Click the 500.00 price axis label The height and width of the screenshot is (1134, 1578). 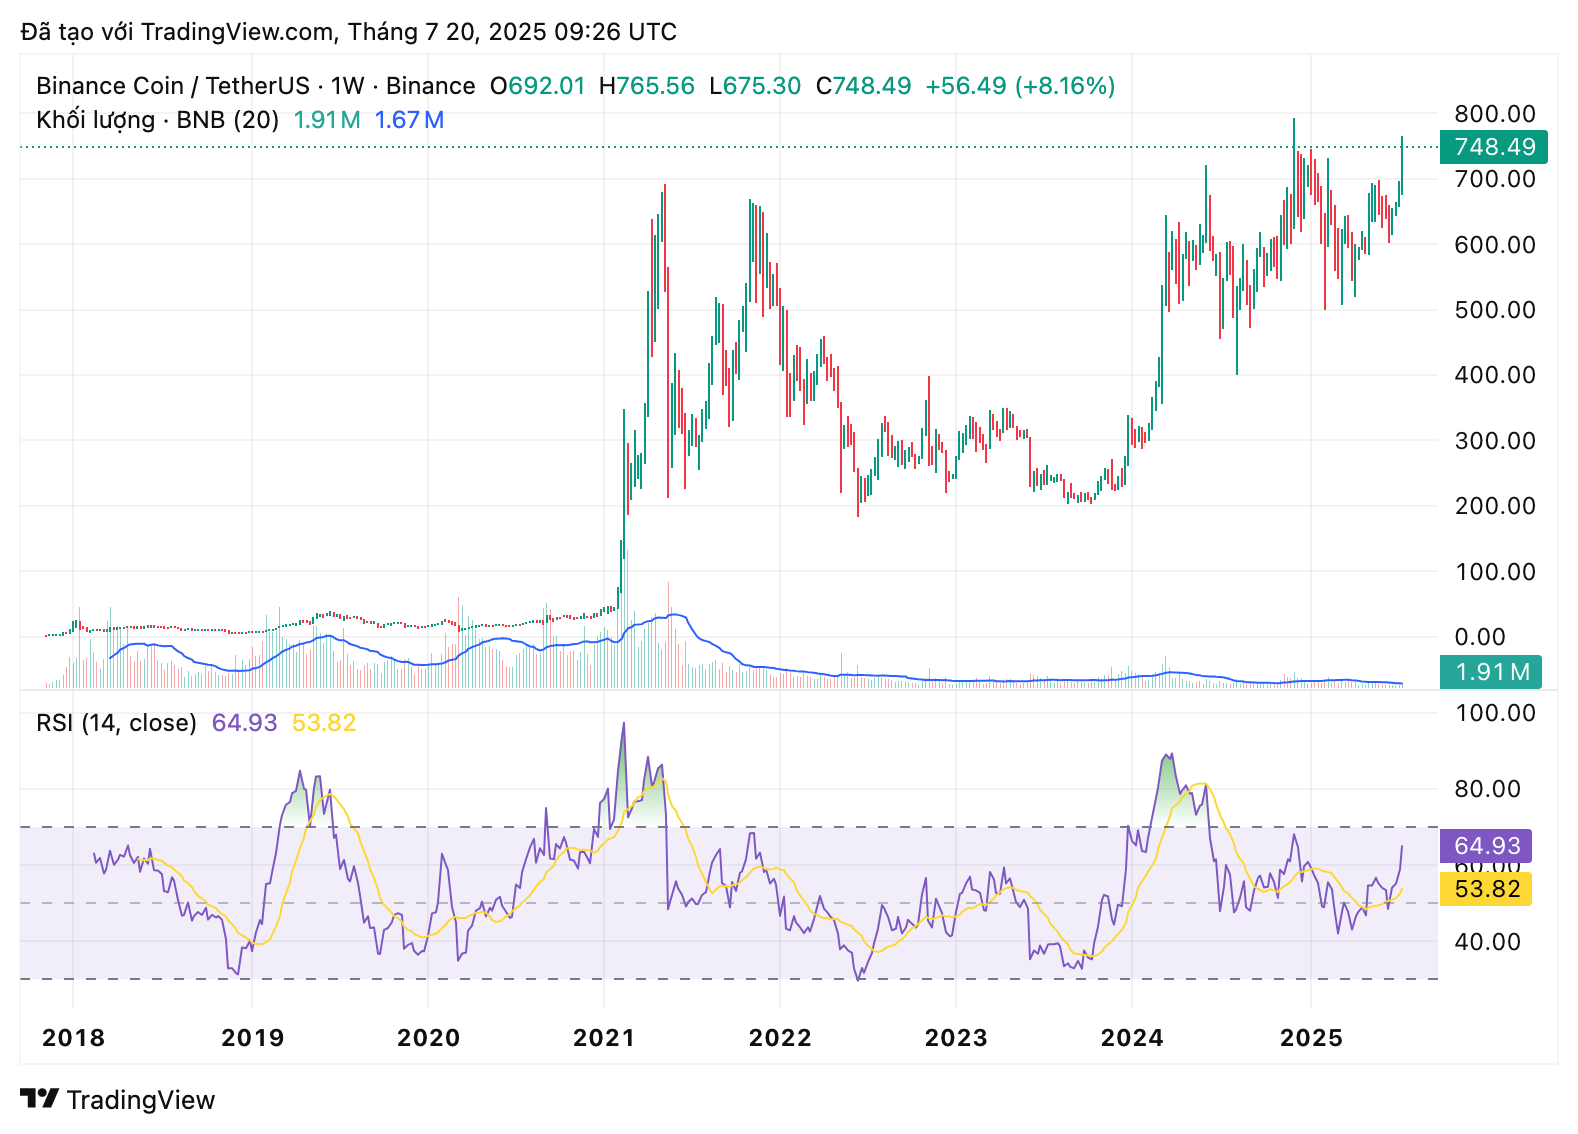1495,310
